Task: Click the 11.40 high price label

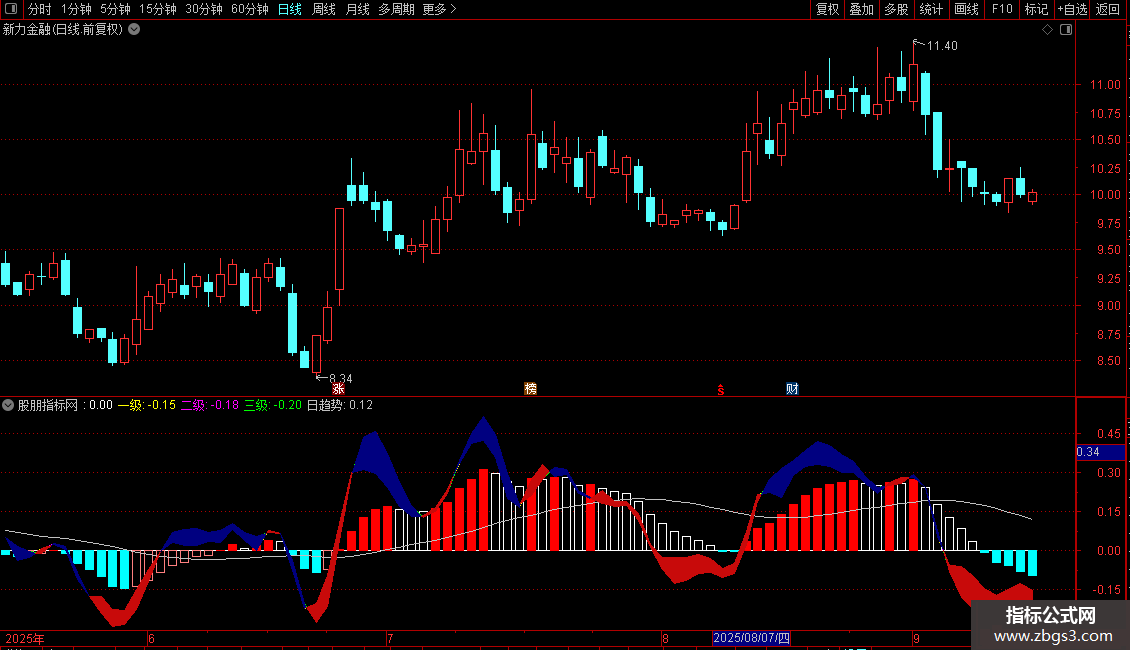Action: [942, 45]
